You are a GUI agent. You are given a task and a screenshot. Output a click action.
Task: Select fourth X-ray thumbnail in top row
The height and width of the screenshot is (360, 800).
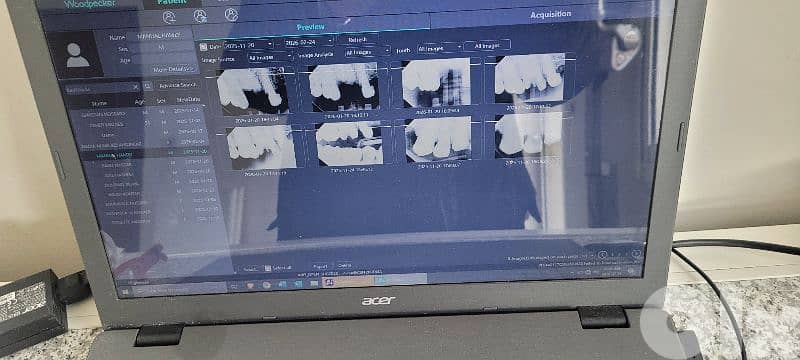click(530, 78)
